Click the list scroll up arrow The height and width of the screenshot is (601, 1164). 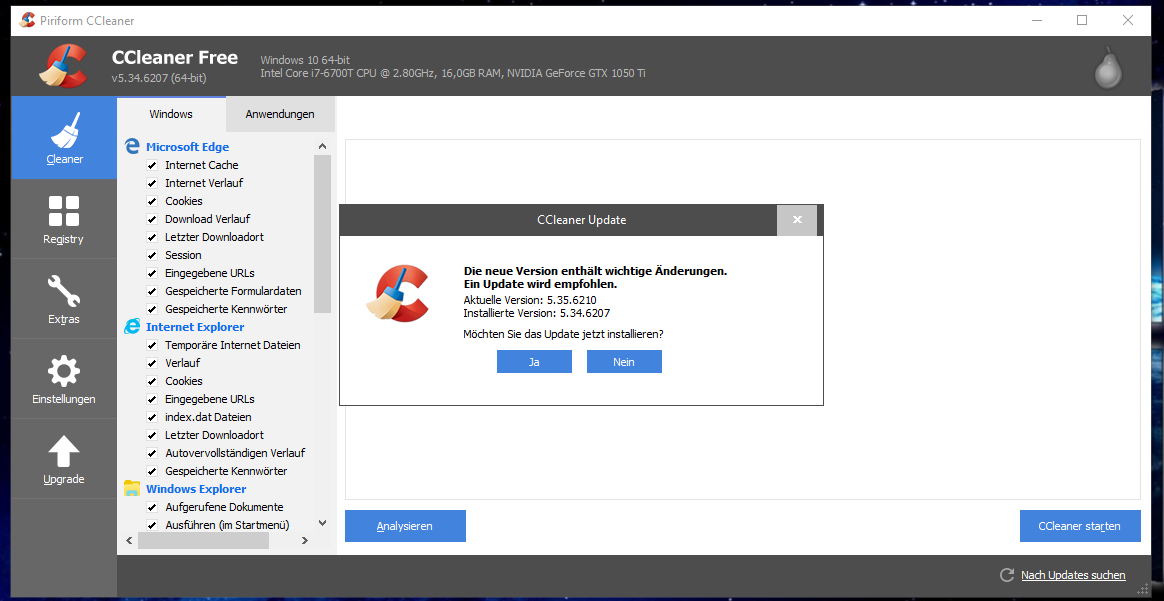[322, 147]
